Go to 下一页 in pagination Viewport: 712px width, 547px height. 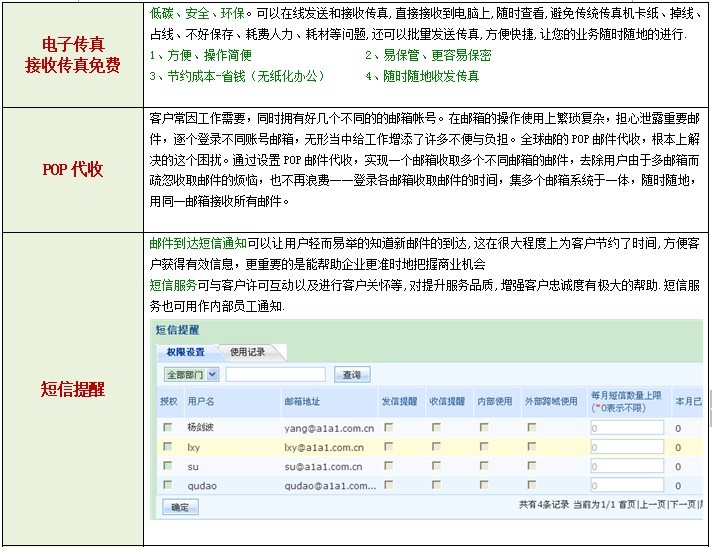point(683,504)
